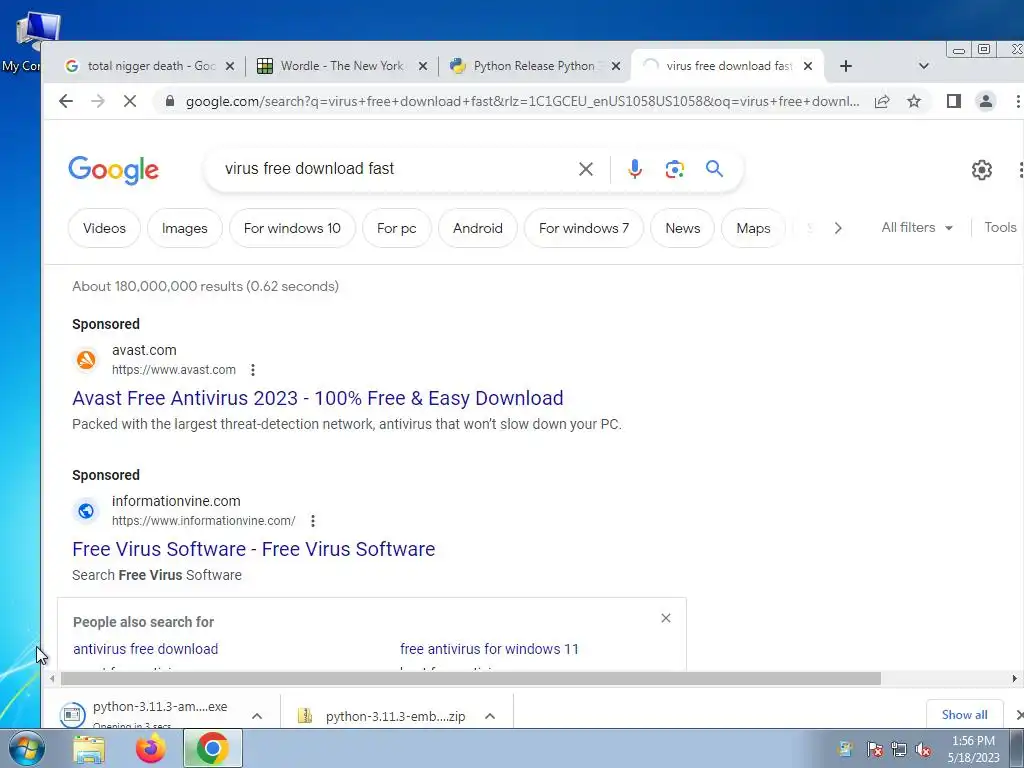The height and width of the screenshot is (768, 1024).
Task: Click the antivirus free download suggestion
Action: [146, 649]
